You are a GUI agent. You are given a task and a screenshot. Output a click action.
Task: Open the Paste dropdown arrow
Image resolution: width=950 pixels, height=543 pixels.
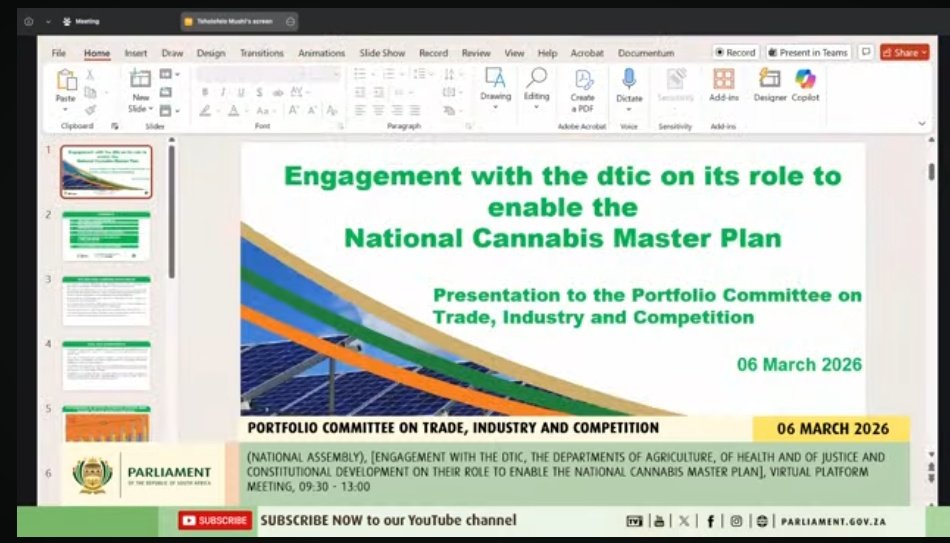[65, 110]
